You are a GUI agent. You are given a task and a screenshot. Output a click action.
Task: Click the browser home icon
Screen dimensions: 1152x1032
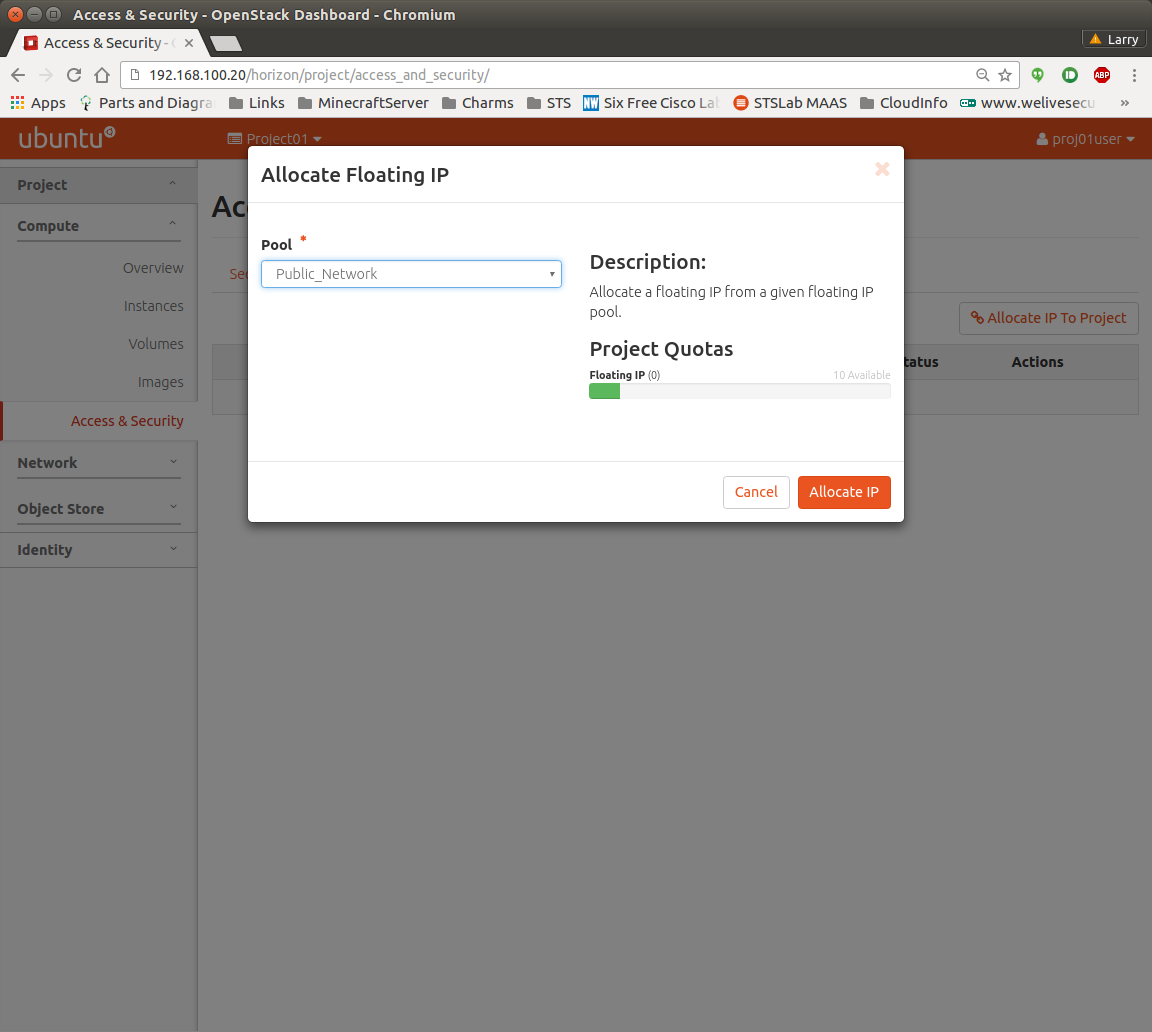point(101,75)
